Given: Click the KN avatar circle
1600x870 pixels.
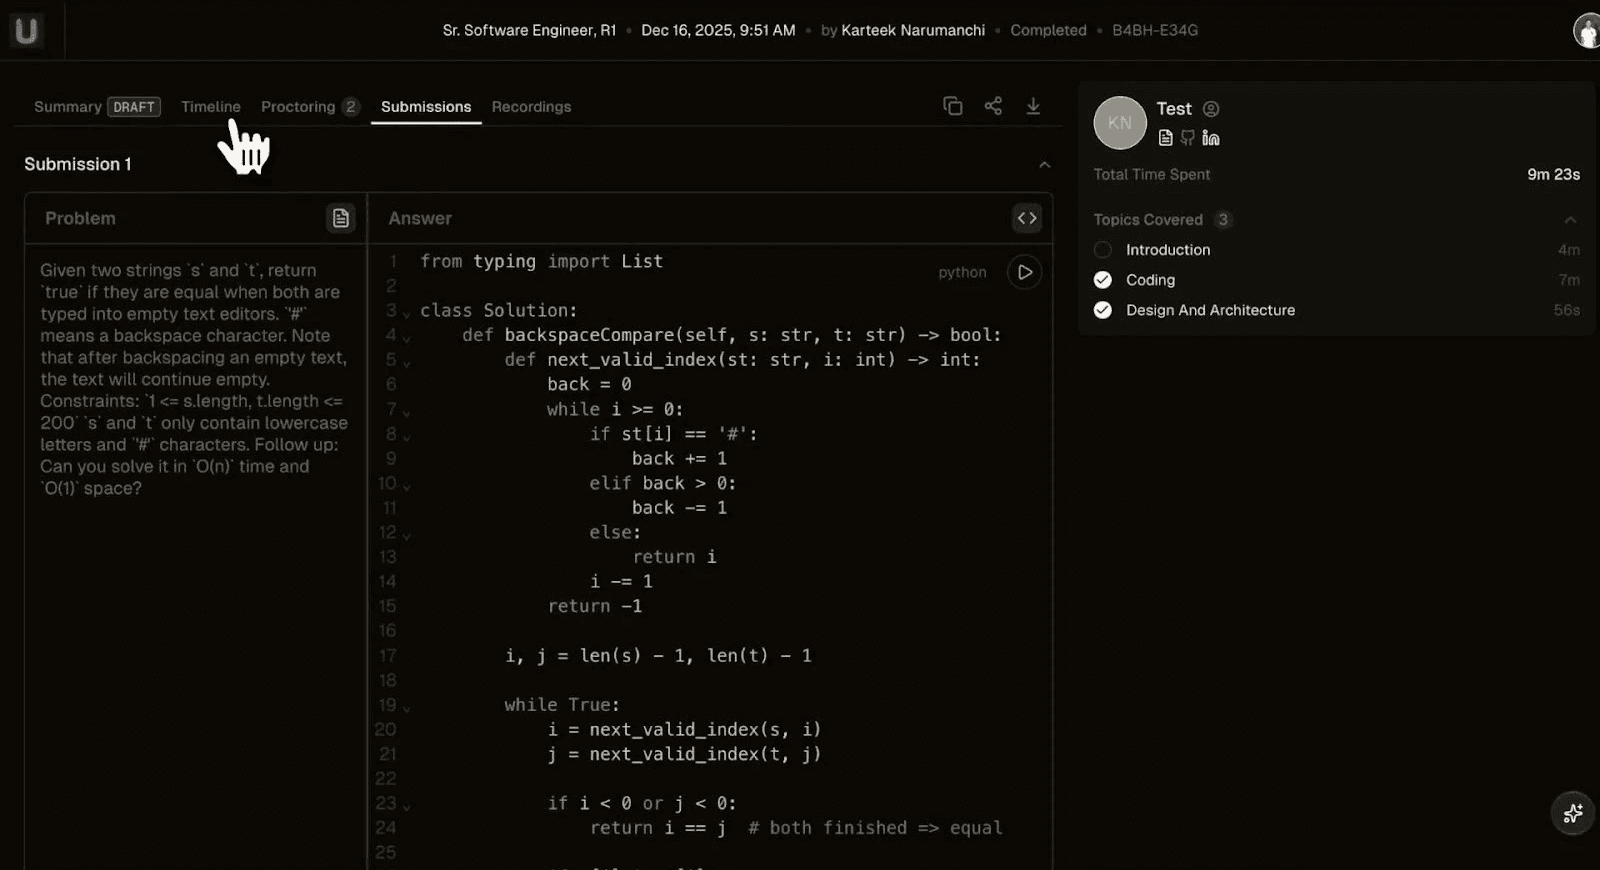Looking at the screenshot, I should pos(1120,123).
